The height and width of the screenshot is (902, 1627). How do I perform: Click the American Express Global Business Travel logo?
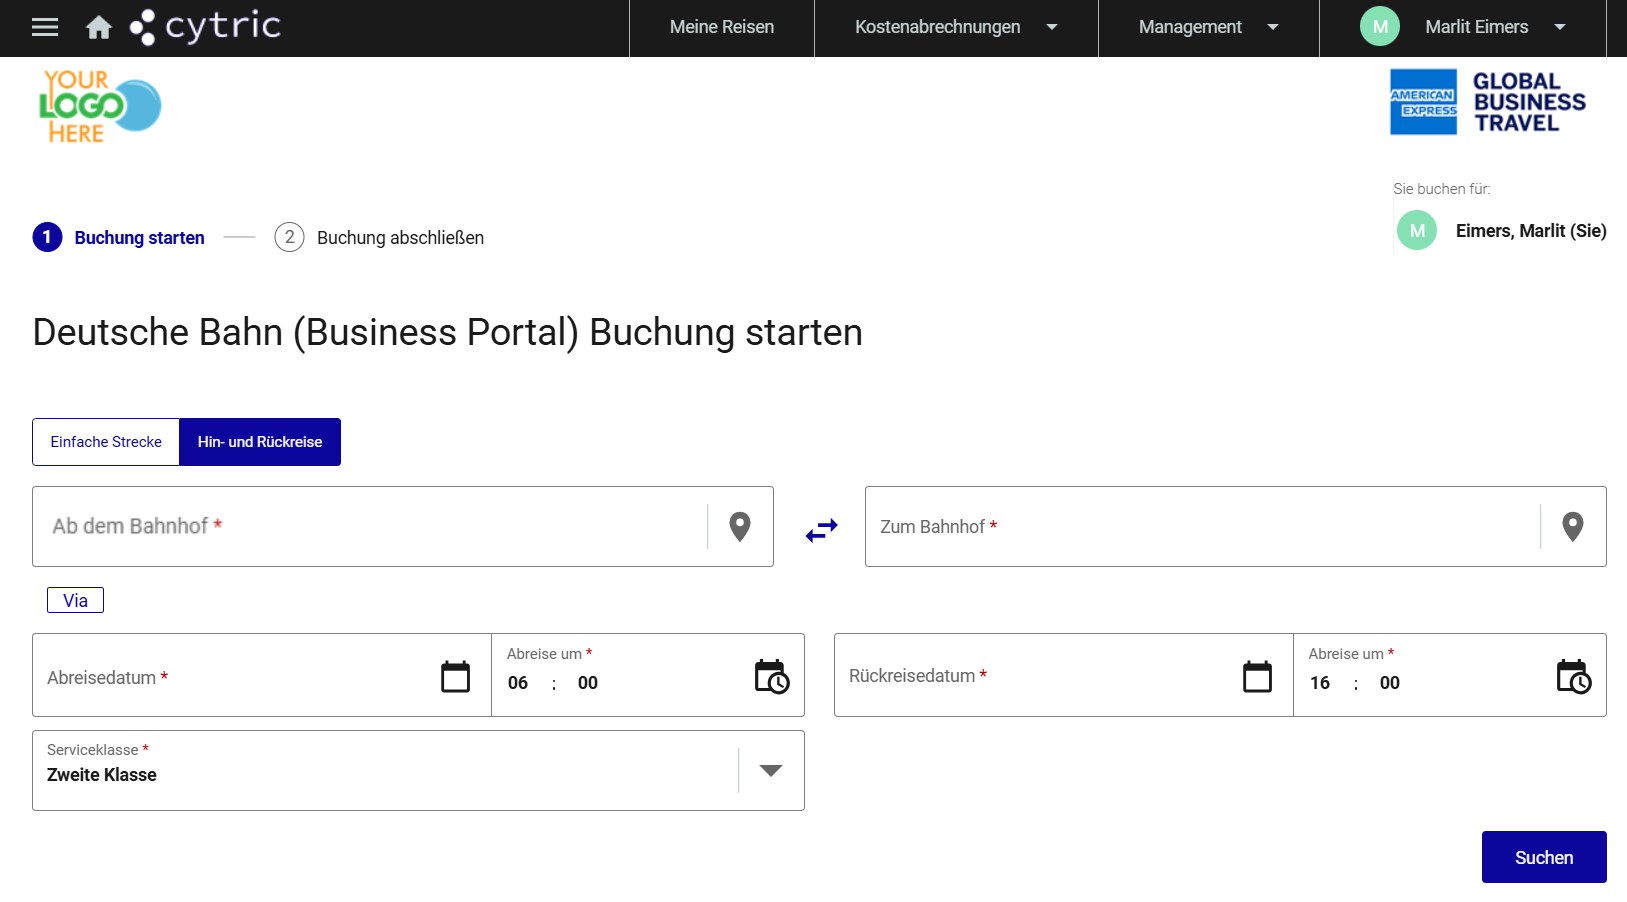tap(1488, 102)
